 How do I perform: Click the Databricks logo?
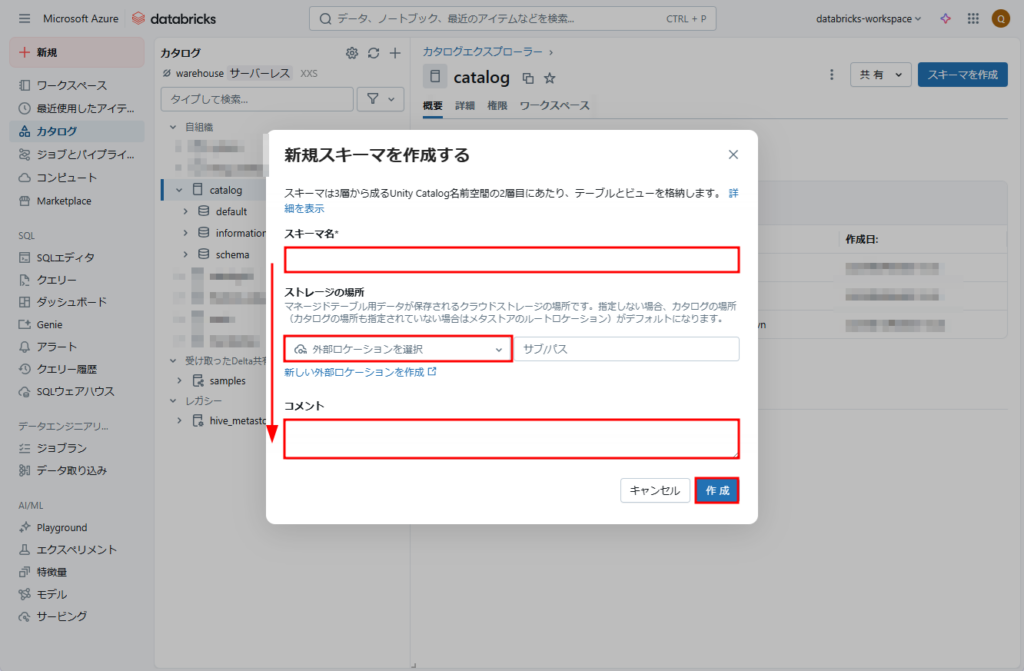coord(174,18)
